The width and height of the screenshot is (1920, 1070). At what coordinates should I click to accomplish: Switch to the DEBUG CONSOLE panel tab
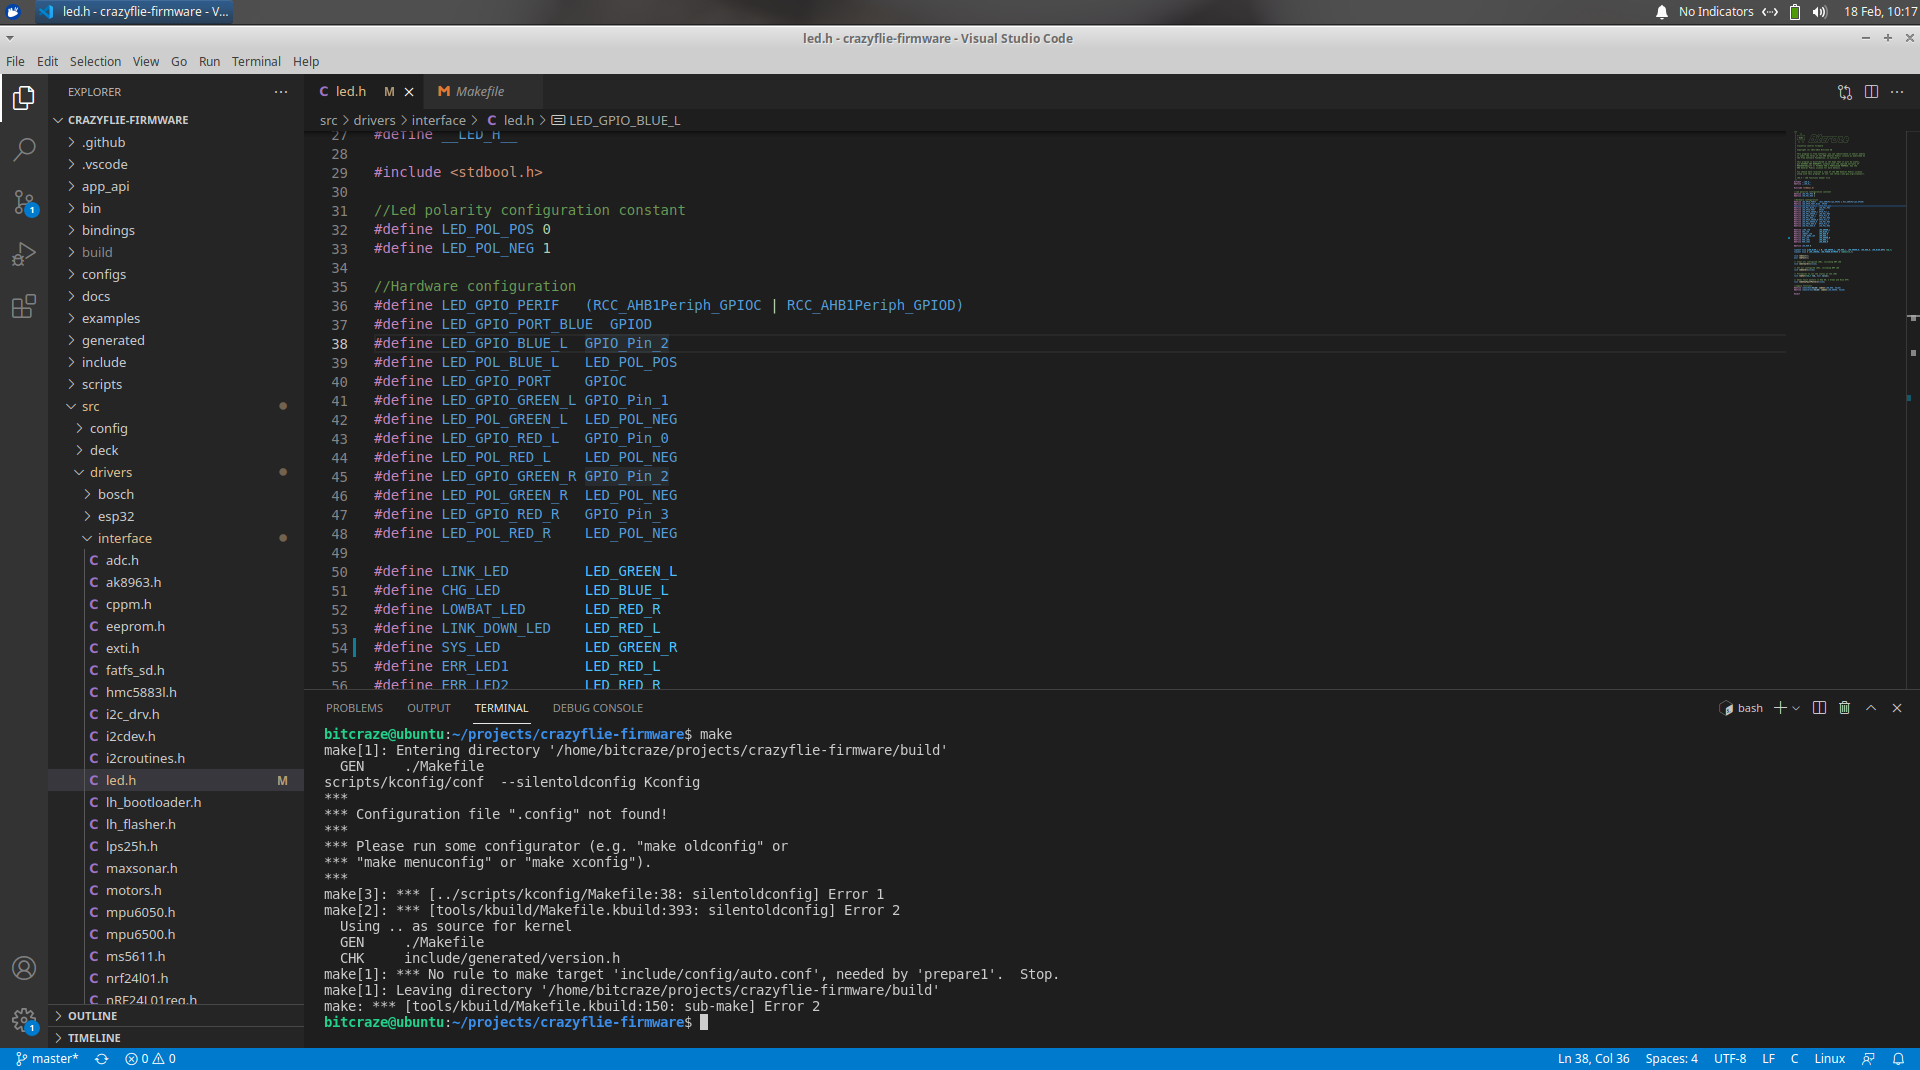click(x=598, y=708)
